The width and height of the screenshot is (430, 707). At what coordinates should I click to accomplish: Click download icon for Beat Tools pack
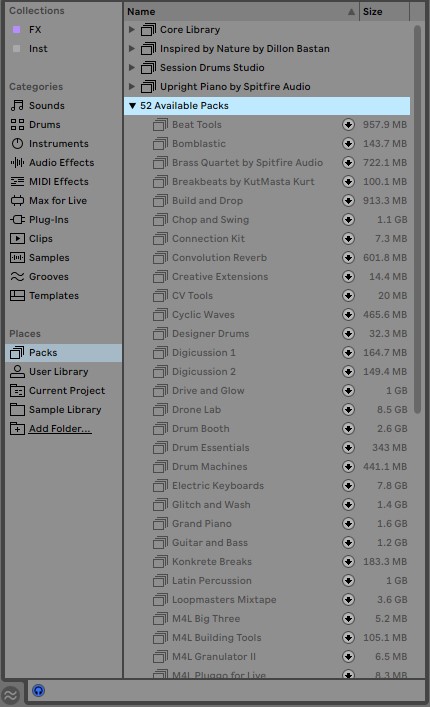[348, 124]
